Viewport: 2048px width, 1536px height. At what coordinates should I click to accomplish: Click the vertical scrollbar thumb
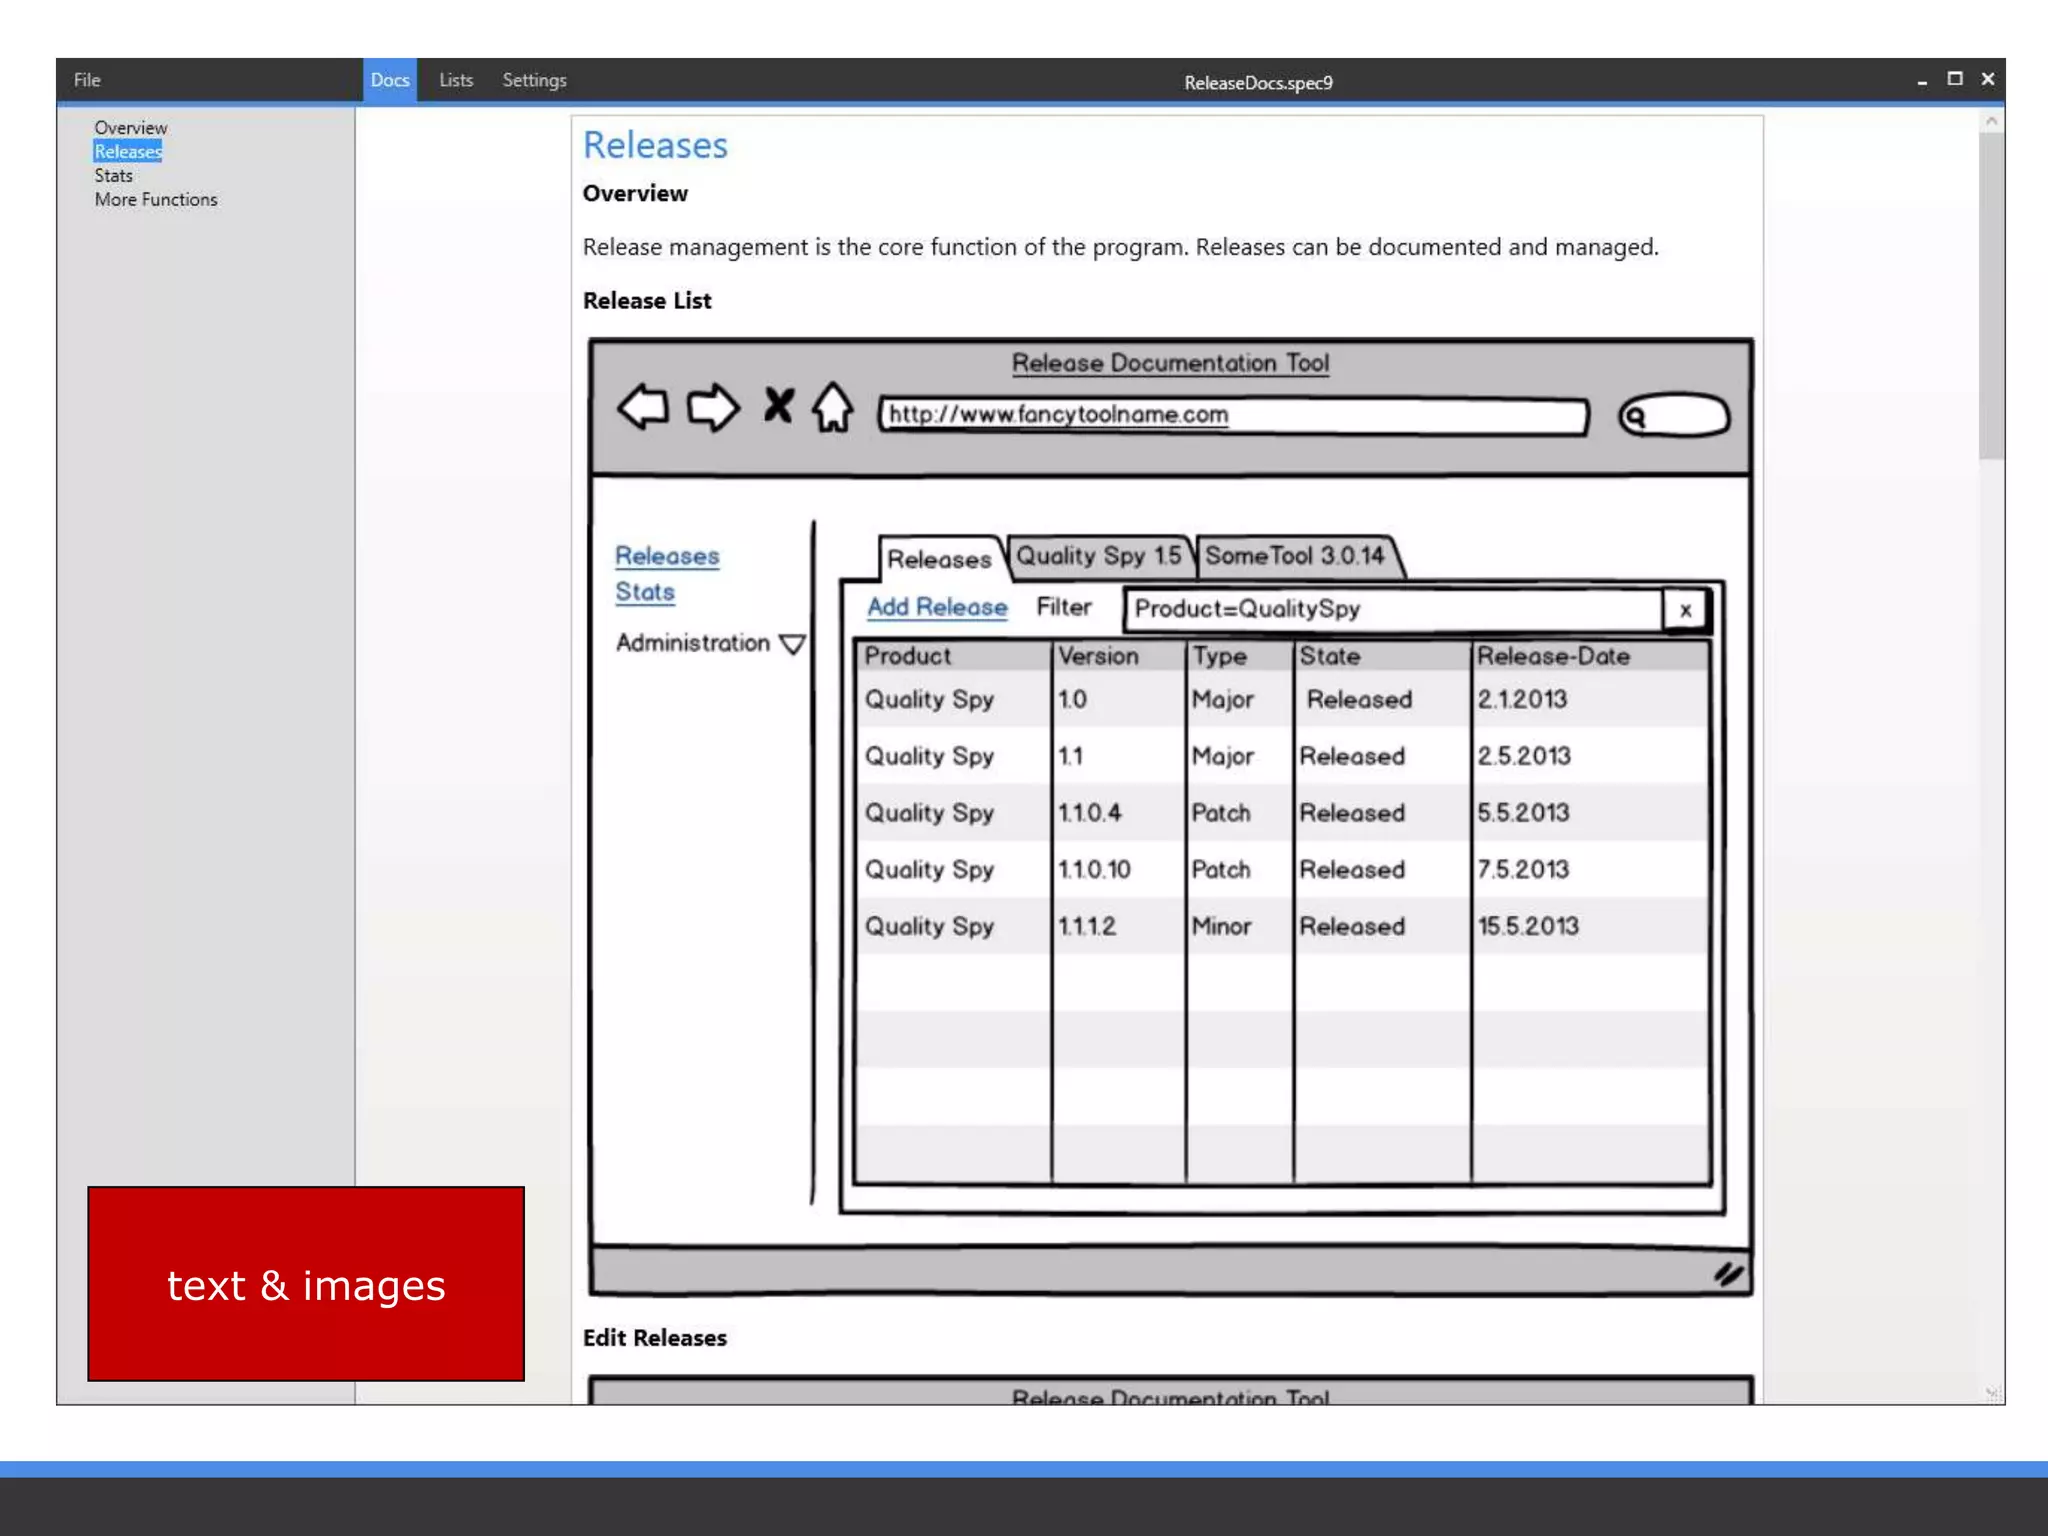(1990, 295)
